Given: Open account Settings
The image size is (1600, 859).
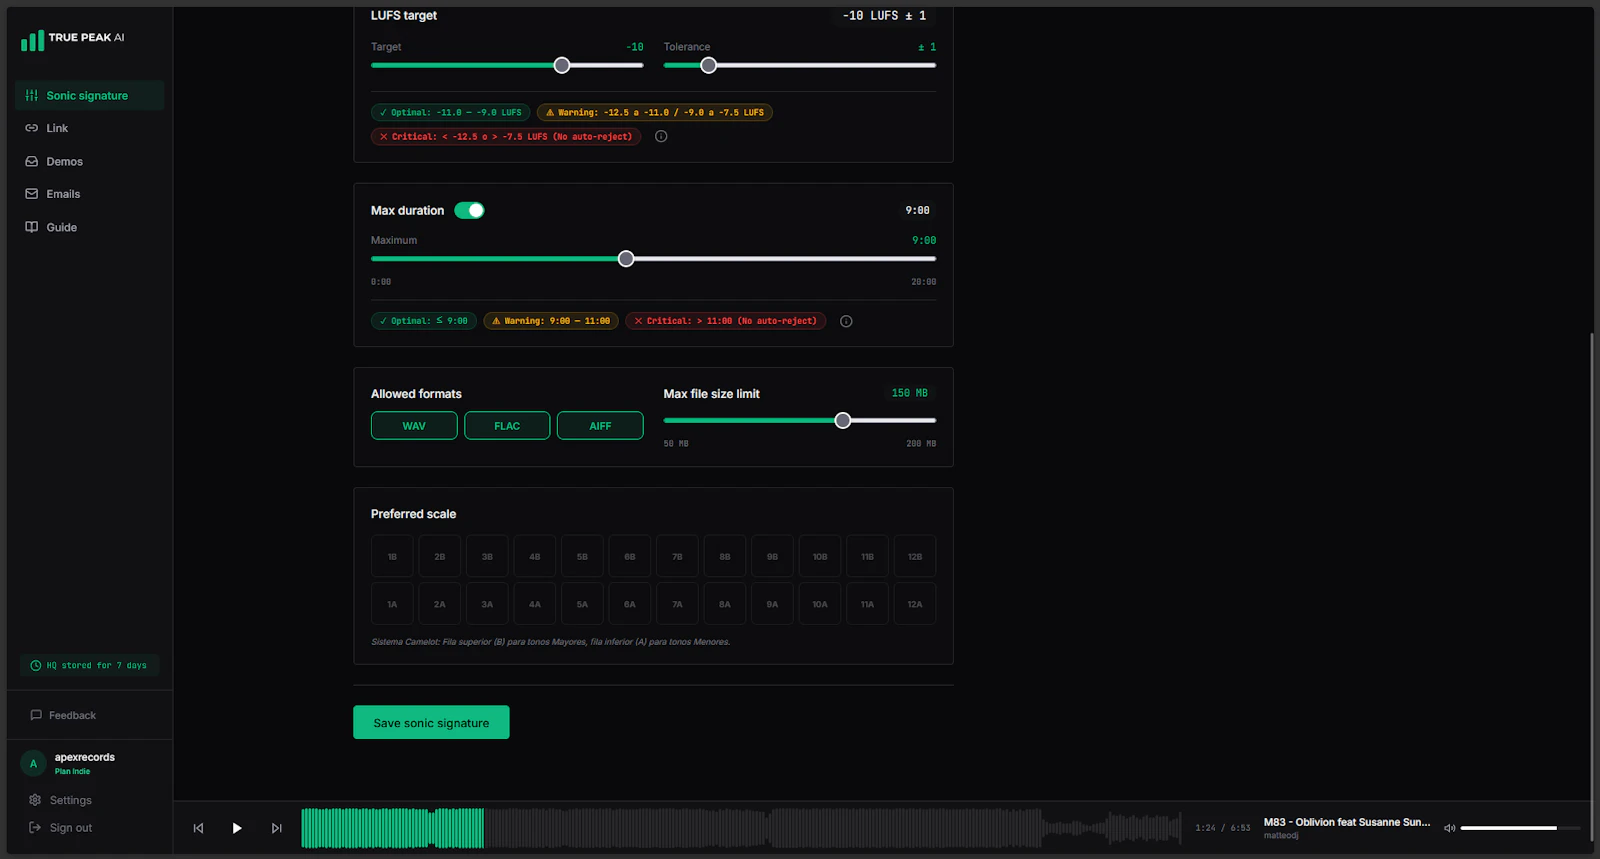Looking at the screenshot, I should coord(61,800).
